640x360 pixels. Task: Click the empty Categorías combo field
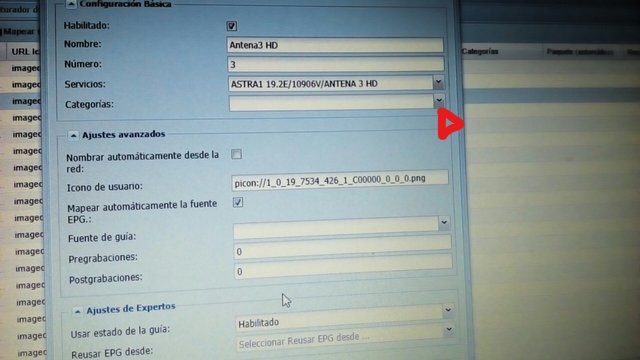pyautogui.click(x=331, y=102)
